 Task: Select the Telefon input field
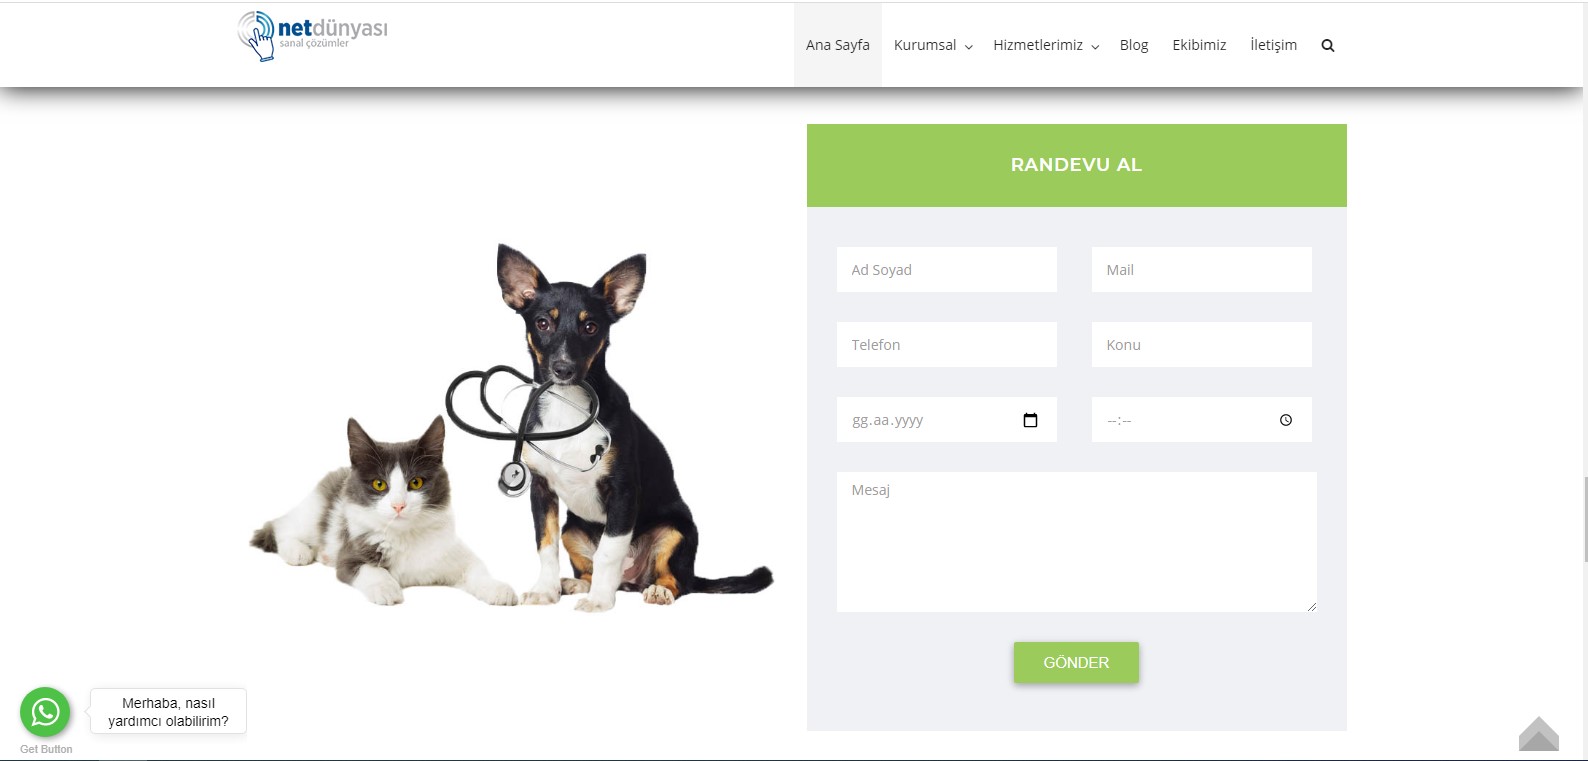[x=947, y=345]
